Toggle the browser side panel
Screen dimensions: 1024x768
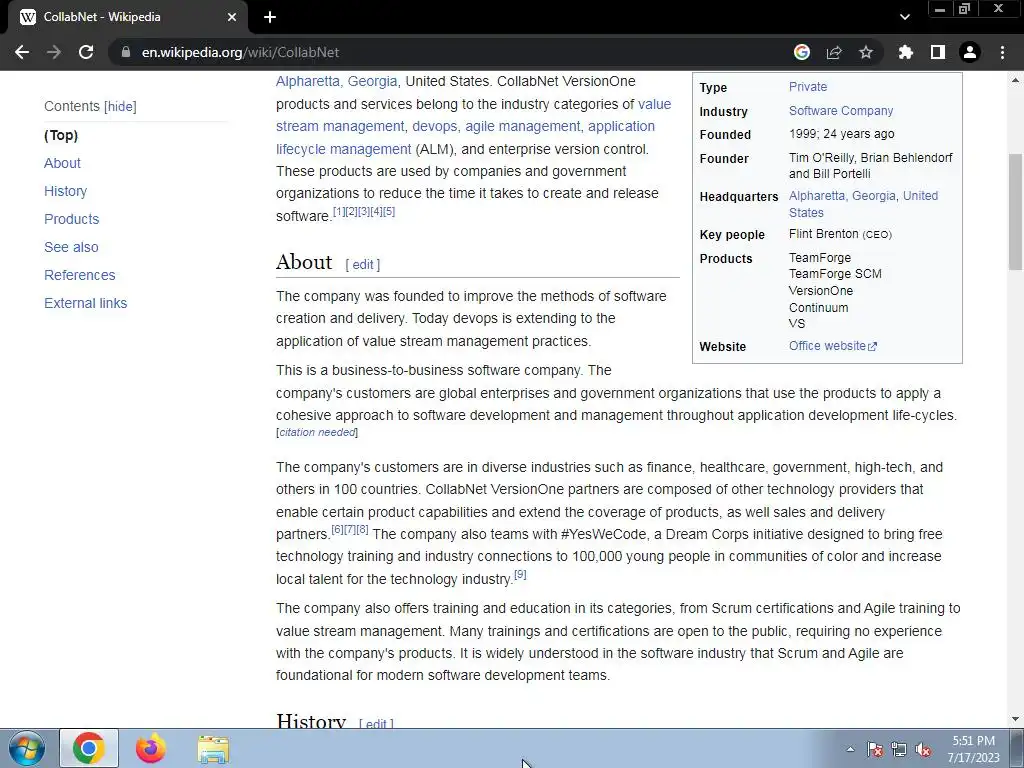938,52
